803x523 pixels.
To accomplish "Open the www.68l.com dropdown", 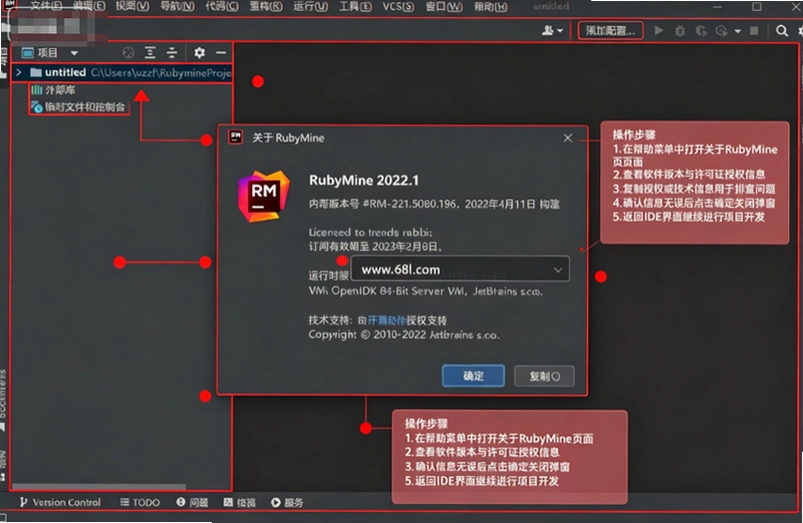I will 460,269.
